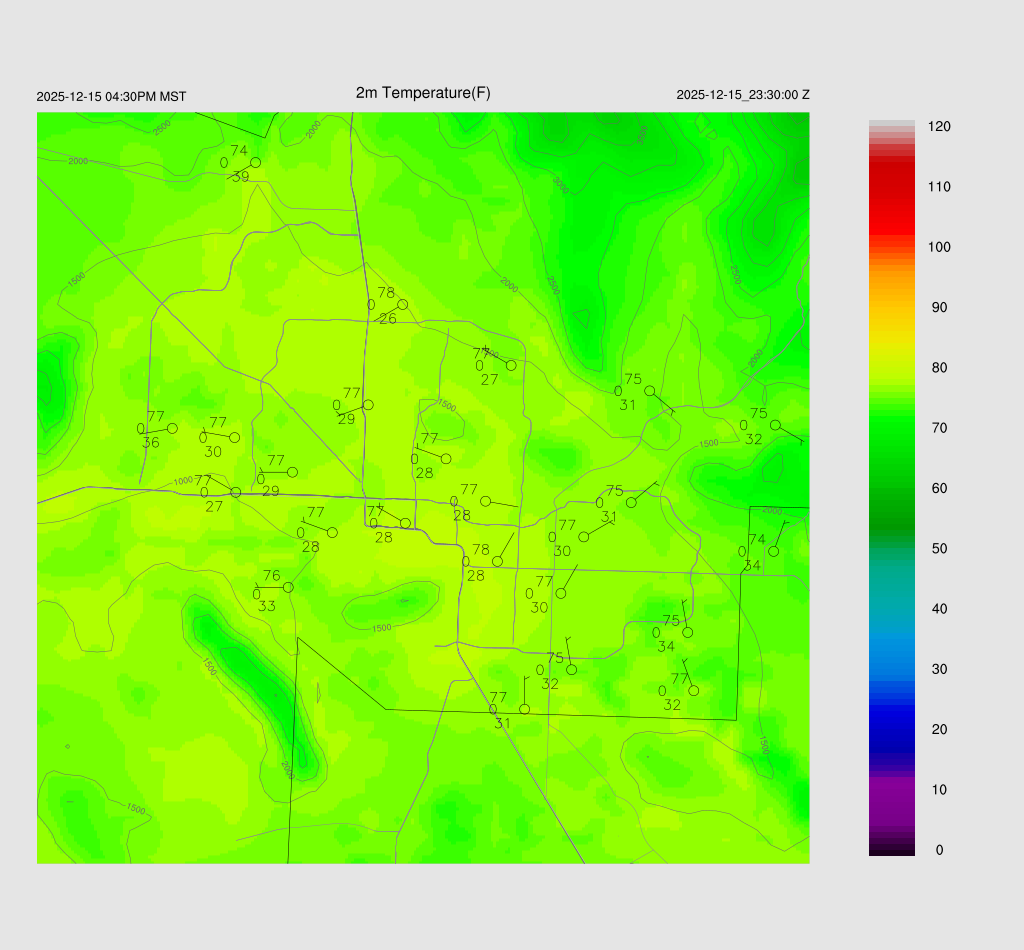Click the 120 label on the color scale
Viewport: 1024px width, 950px height.
939,127
